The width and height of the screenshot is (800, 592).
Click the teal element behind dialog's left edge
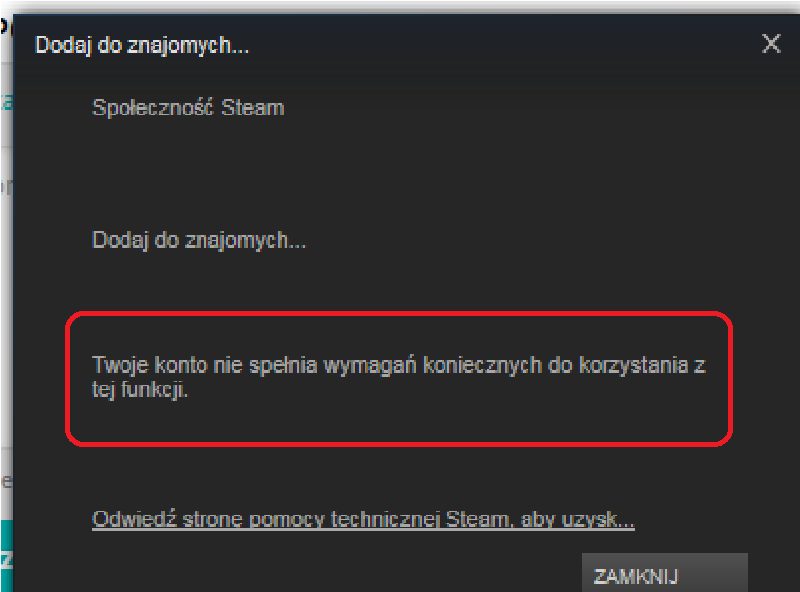[x=6, y=556]
